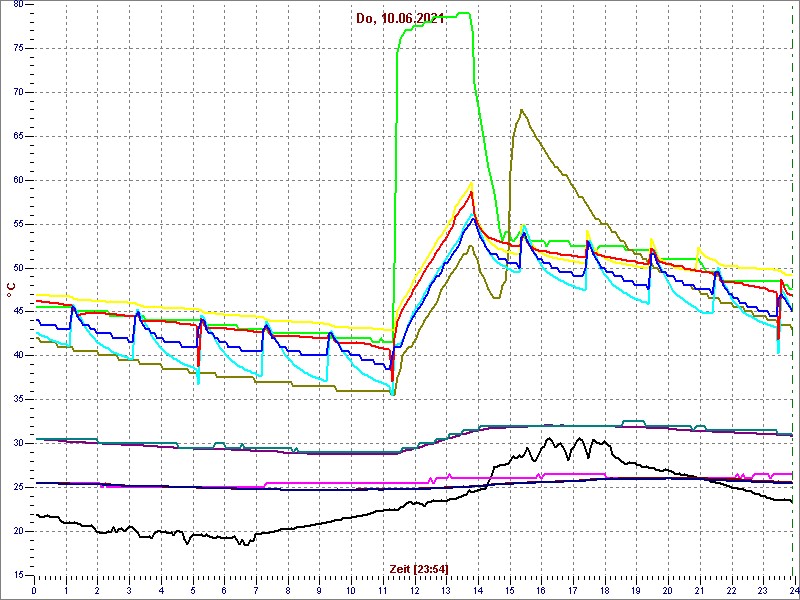Viewport: 800px width, 600px height.
Task: Click the °C axis unit label
Action: 10,290
